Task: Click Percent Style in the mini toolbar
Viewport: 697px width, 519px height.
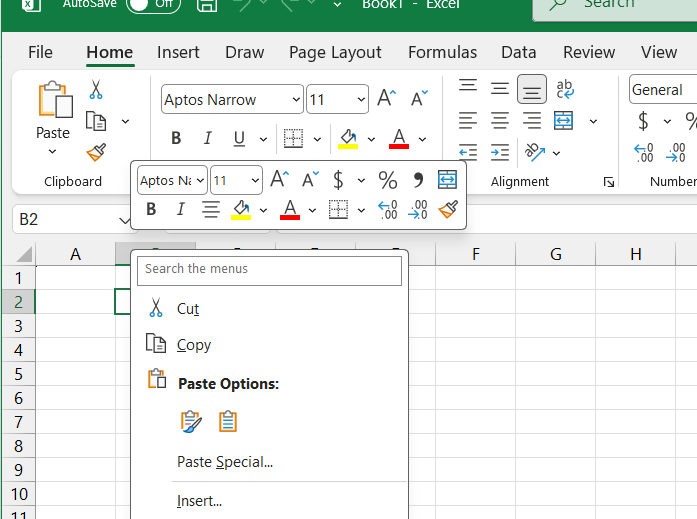Action: coord(388,180)
